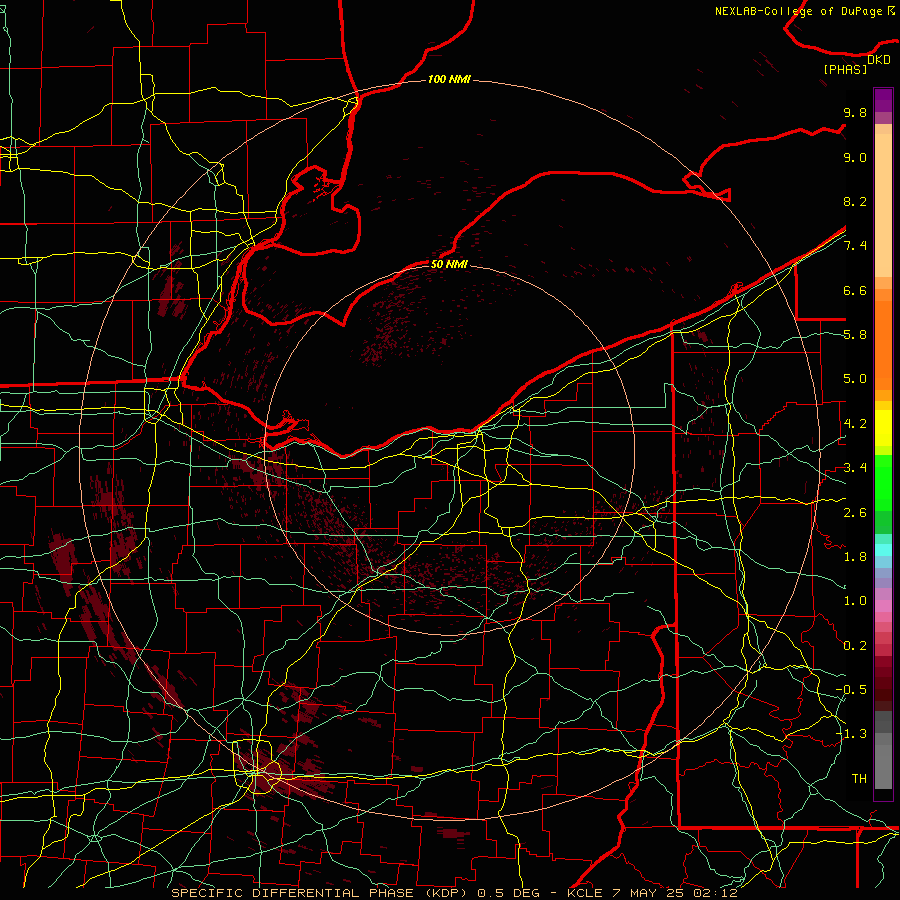Click the 2.6 legend value
Image resolution: width=900 pixels, height=900 pixels.
click(855, 513)
